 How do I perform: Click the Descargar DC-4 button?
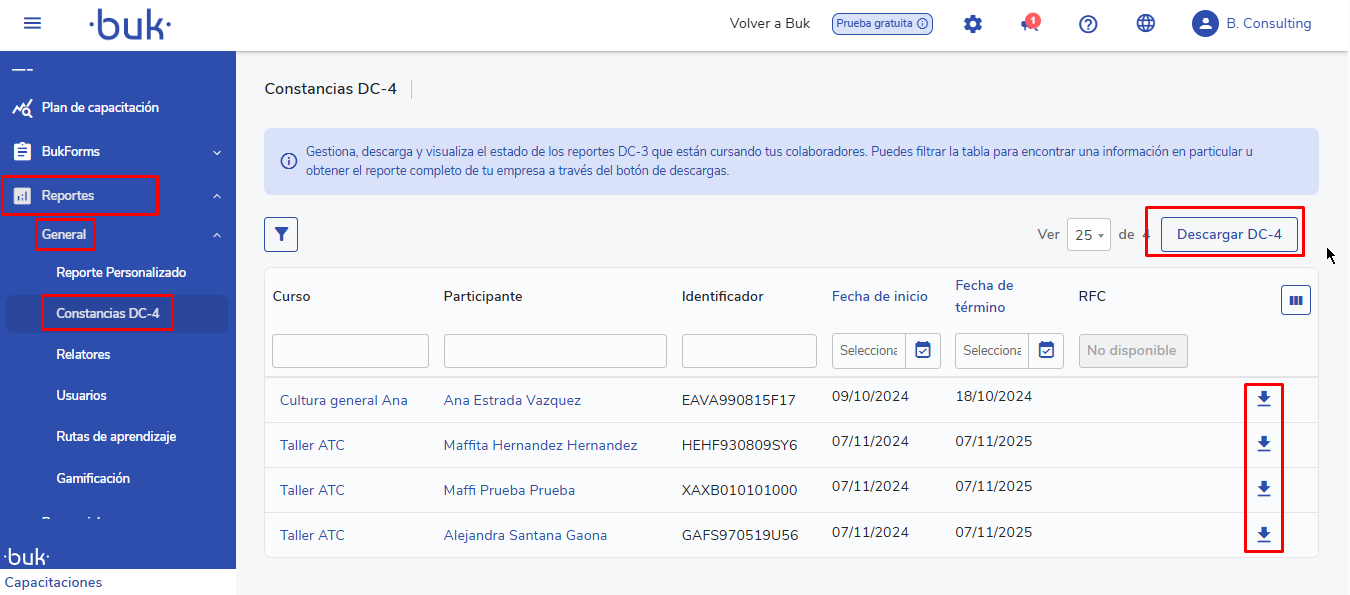click(x=1229, y=235)
